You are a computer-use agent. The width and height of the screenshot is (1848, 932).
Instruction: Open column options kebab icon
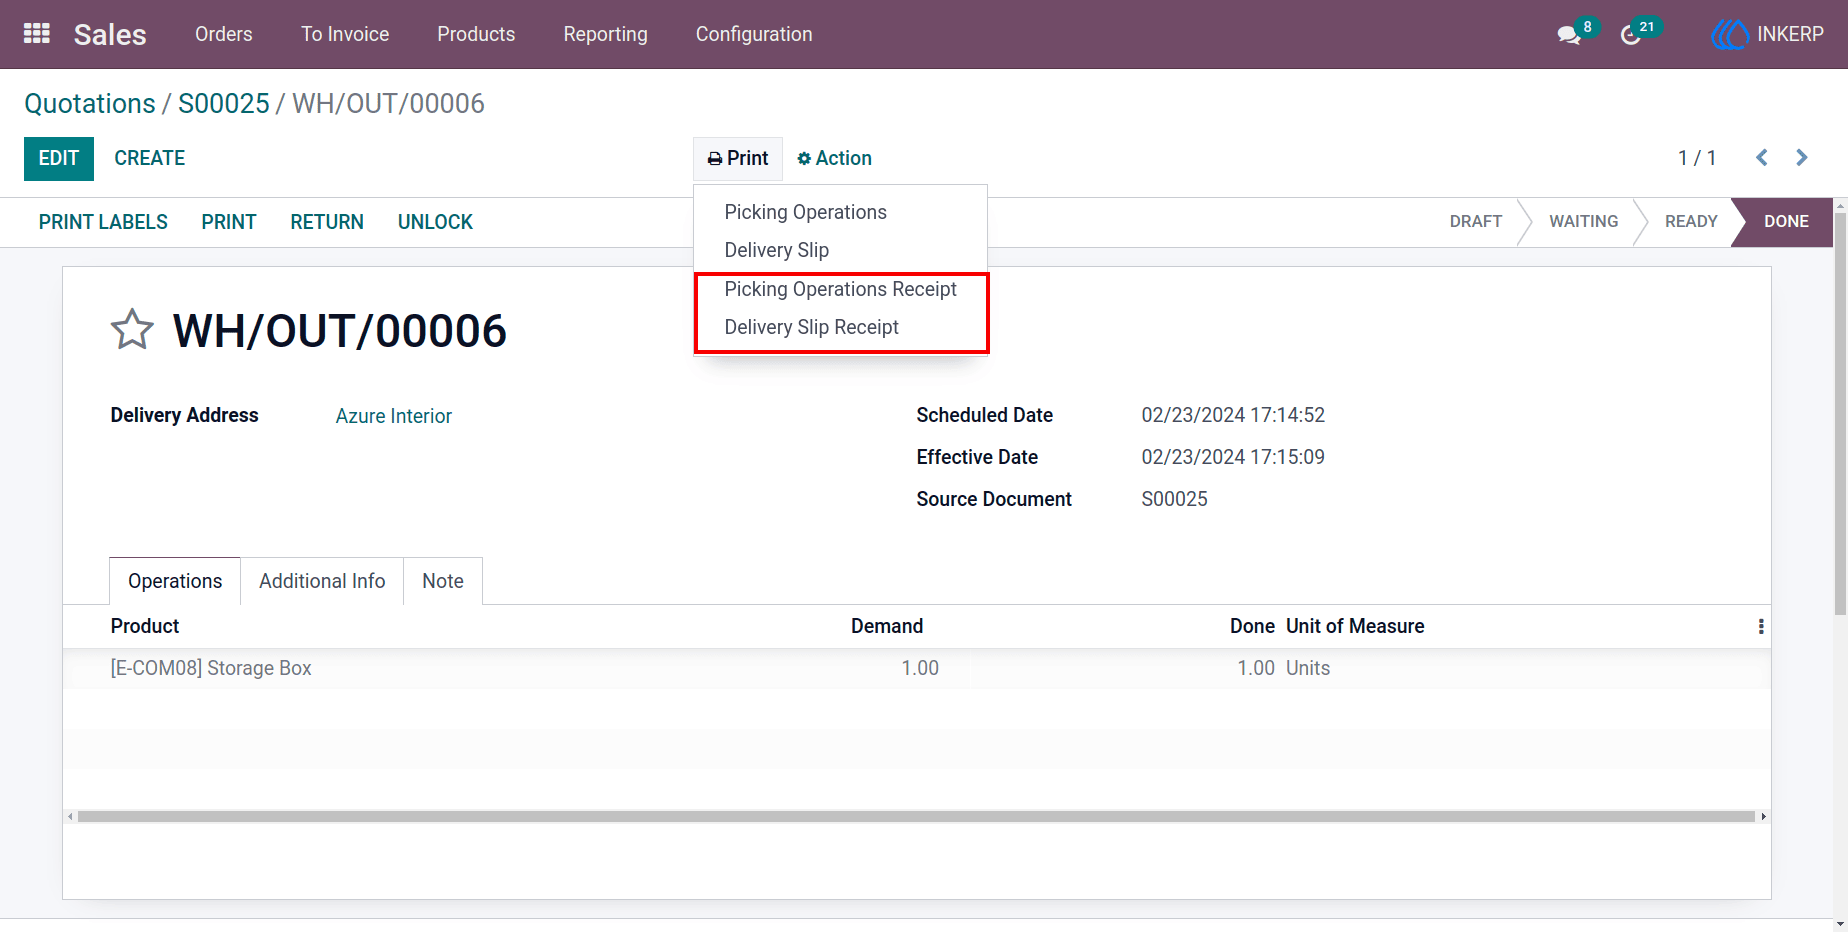click(x=1761, y=626)
